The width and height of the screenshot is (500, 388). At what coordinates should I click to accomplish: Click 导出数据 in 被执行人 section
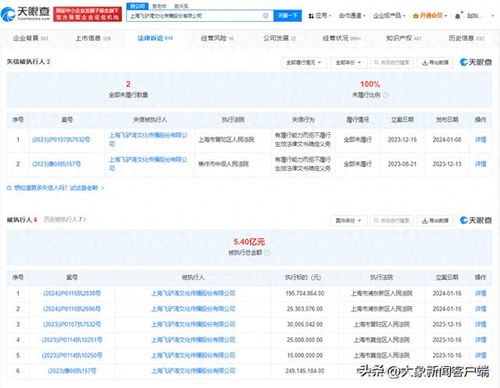tap(435, 221)
